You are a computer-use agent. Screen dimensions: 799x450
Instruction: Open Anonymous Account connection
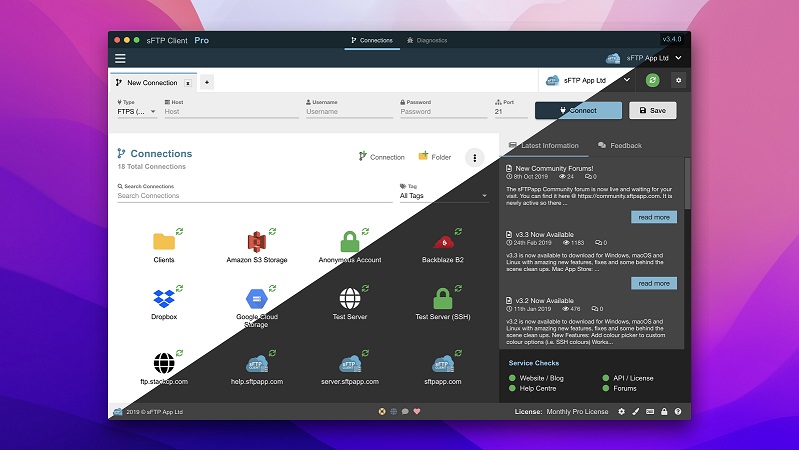[x=350, y=247]
